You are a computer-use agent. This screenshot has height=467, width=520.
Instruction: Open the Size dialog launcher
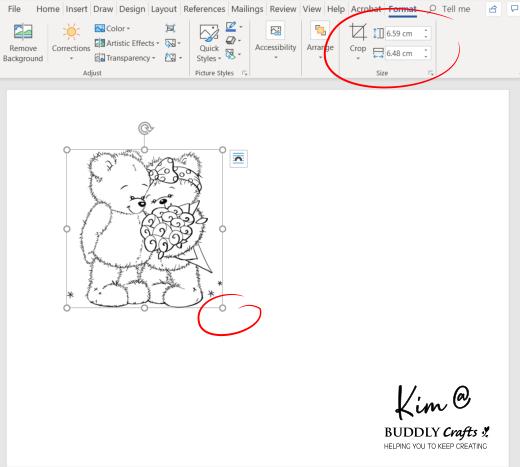point(430,73)
